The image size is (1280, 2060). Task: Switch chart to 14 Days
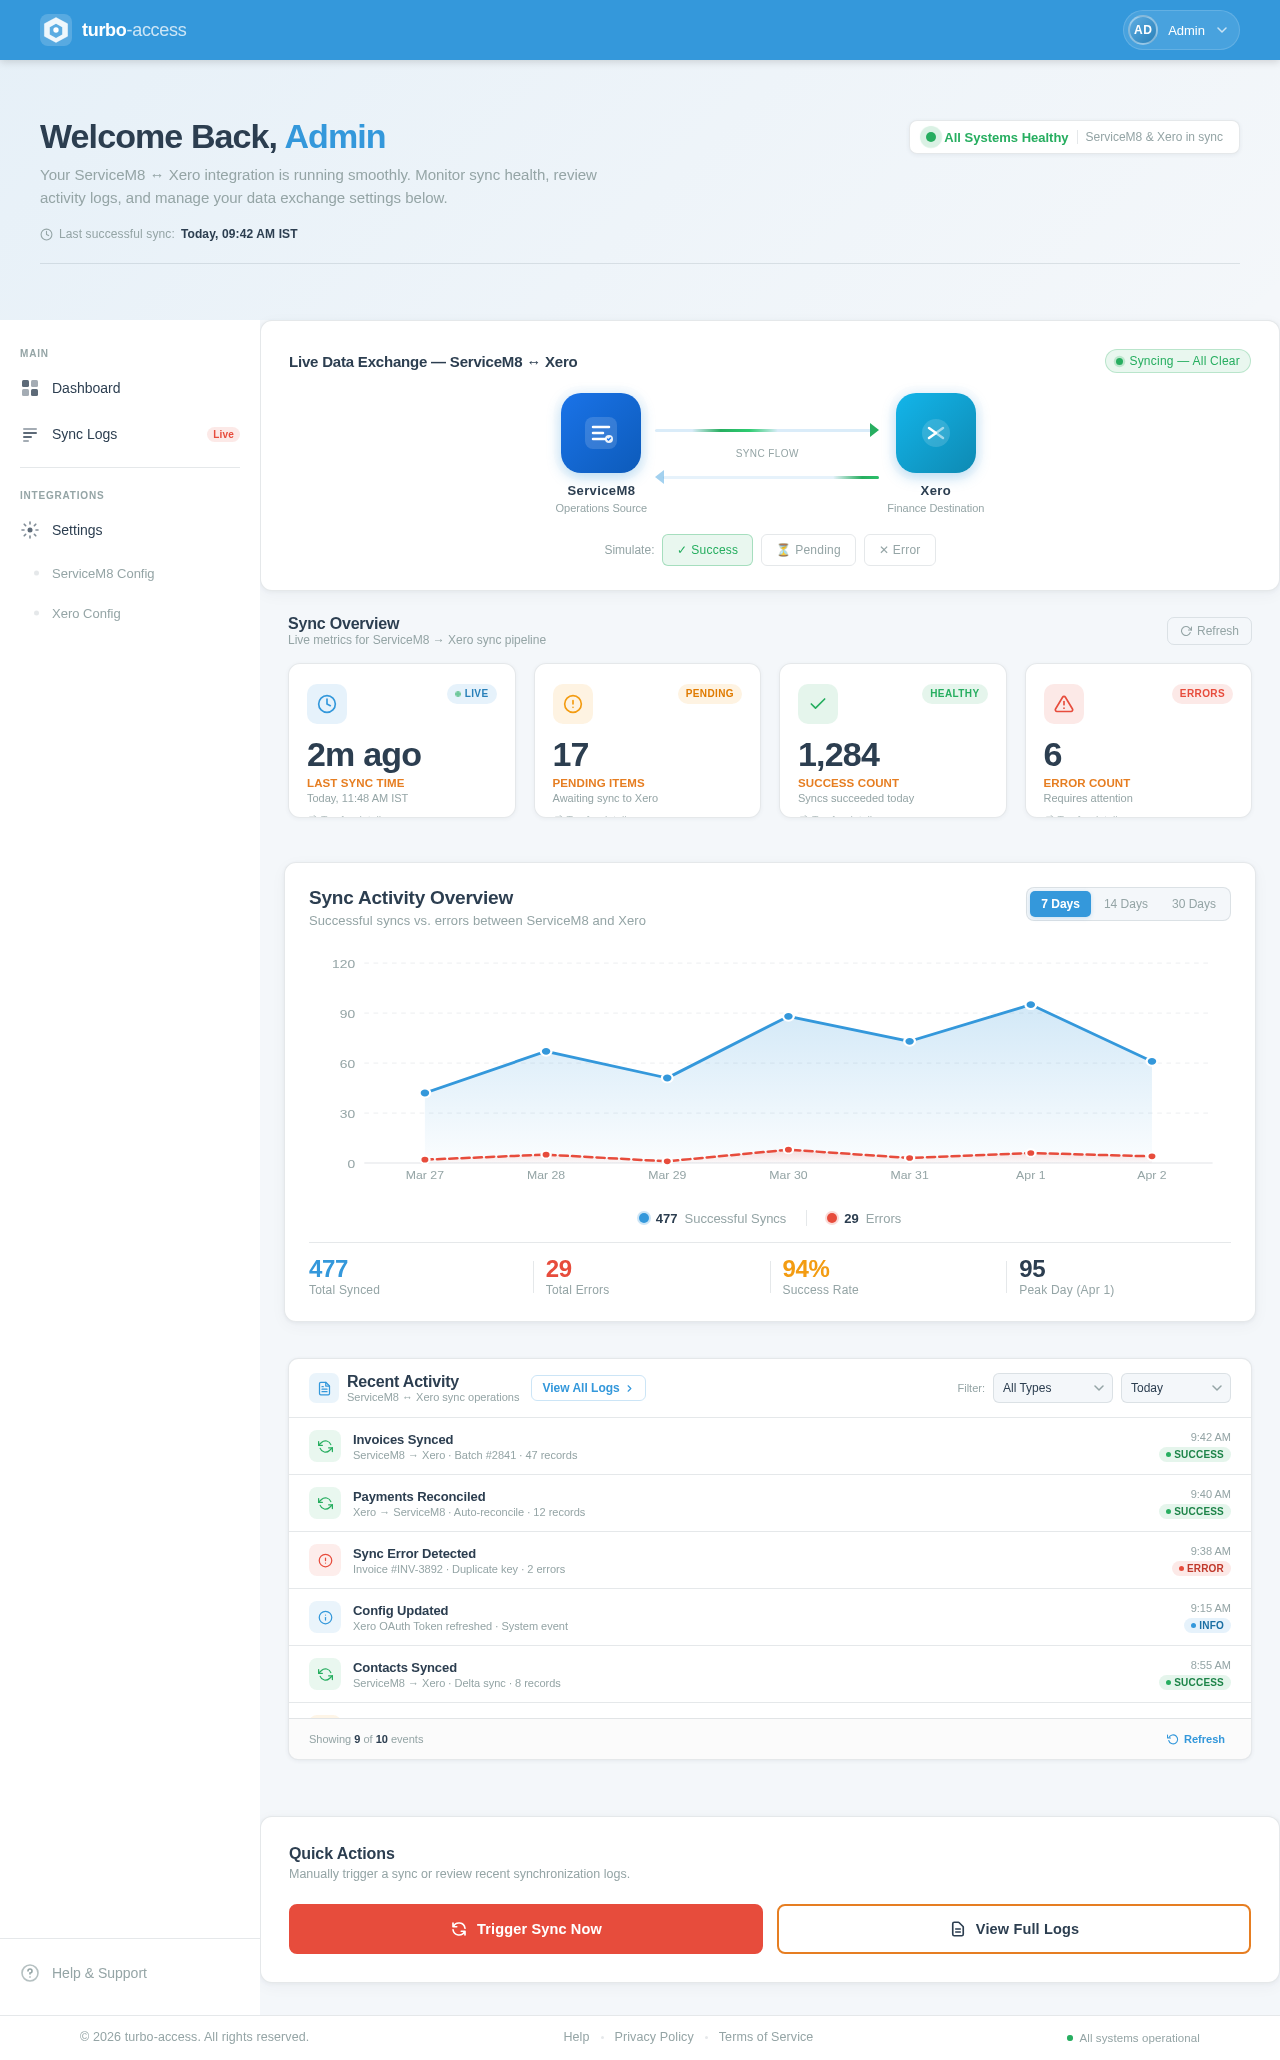(x=1126, y=904)
